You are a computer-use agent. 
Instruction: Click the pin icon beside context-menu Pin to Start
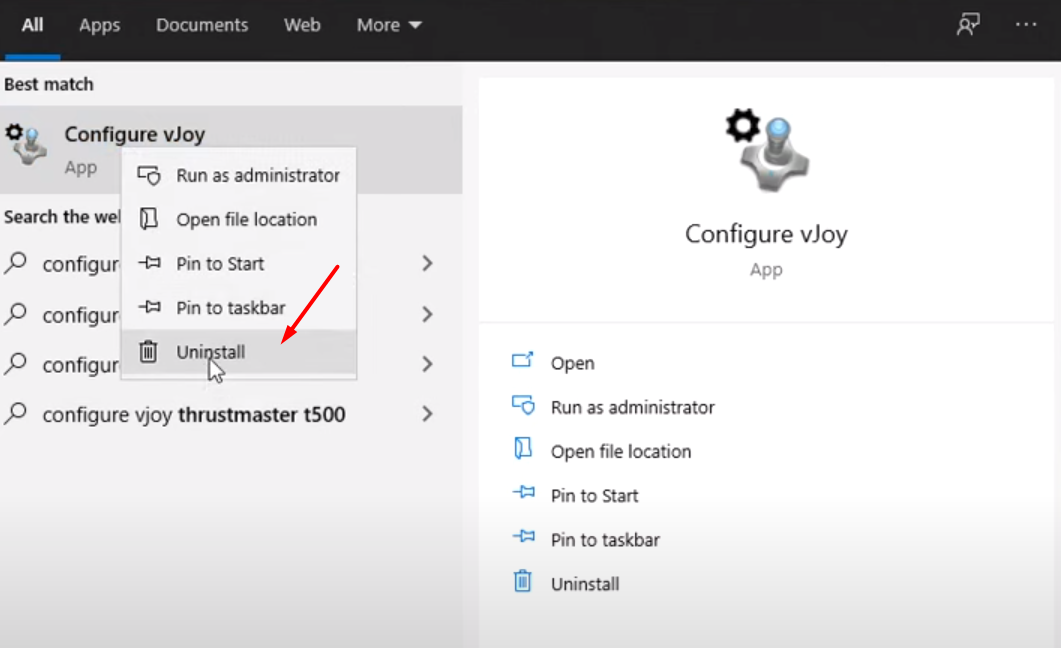149,262
